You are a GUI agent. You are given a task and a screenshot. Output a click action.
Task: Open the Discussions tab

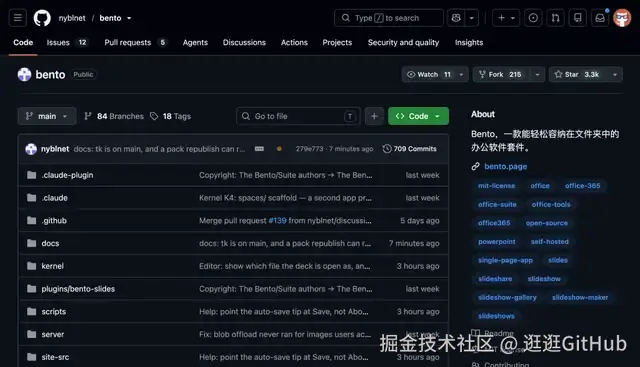[x=244, y=42]
